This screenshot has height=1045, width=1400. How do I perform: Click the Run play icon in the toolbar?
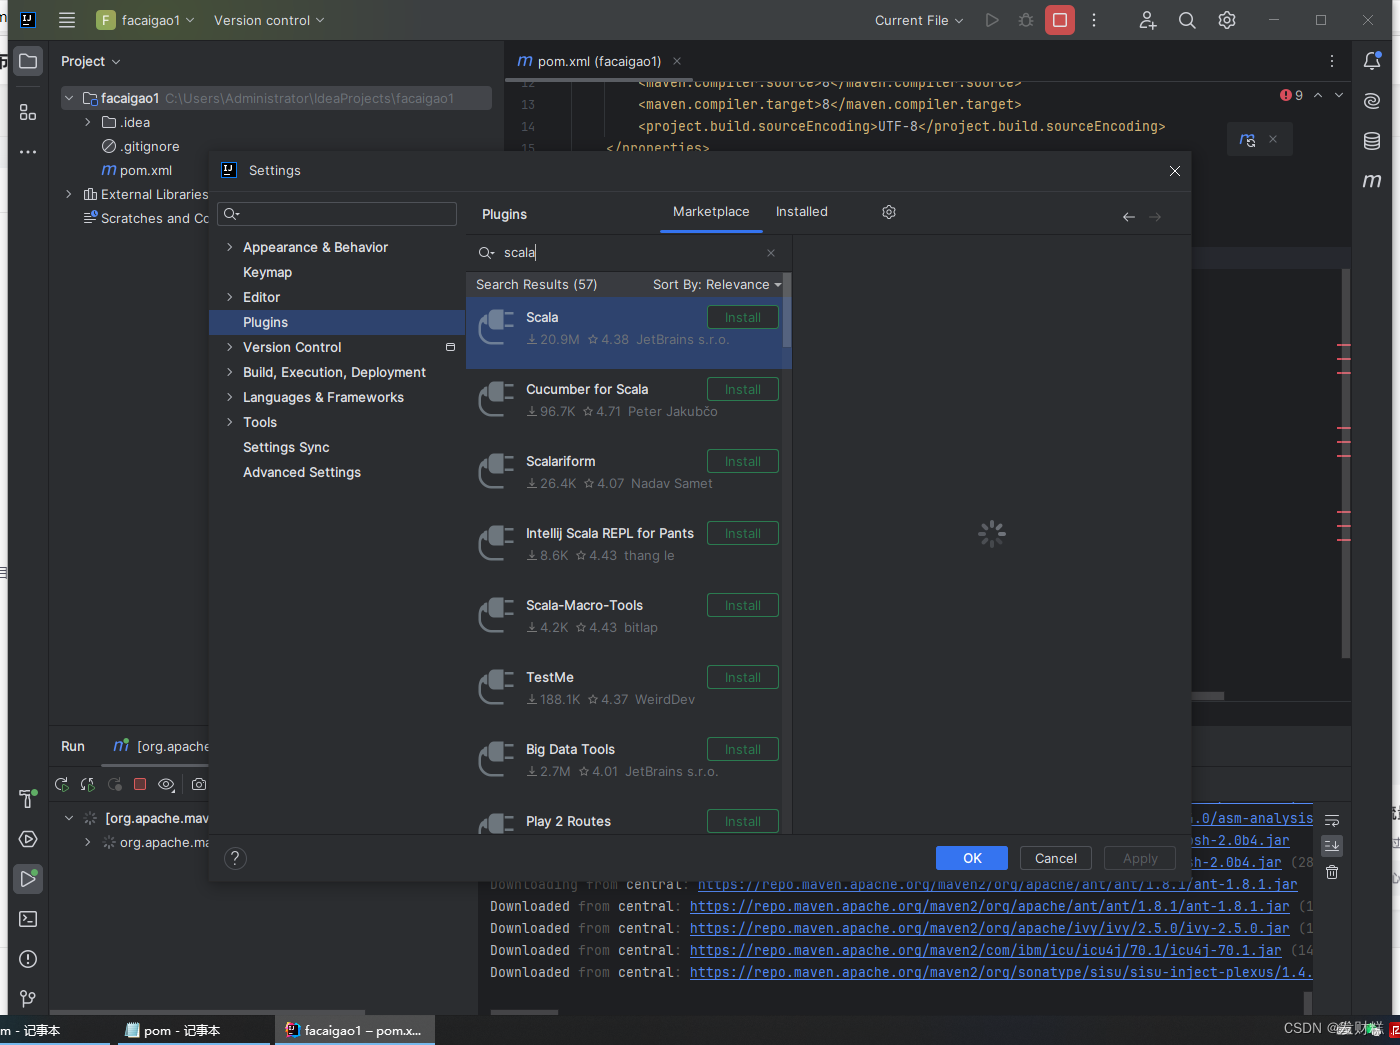(992, 20)
